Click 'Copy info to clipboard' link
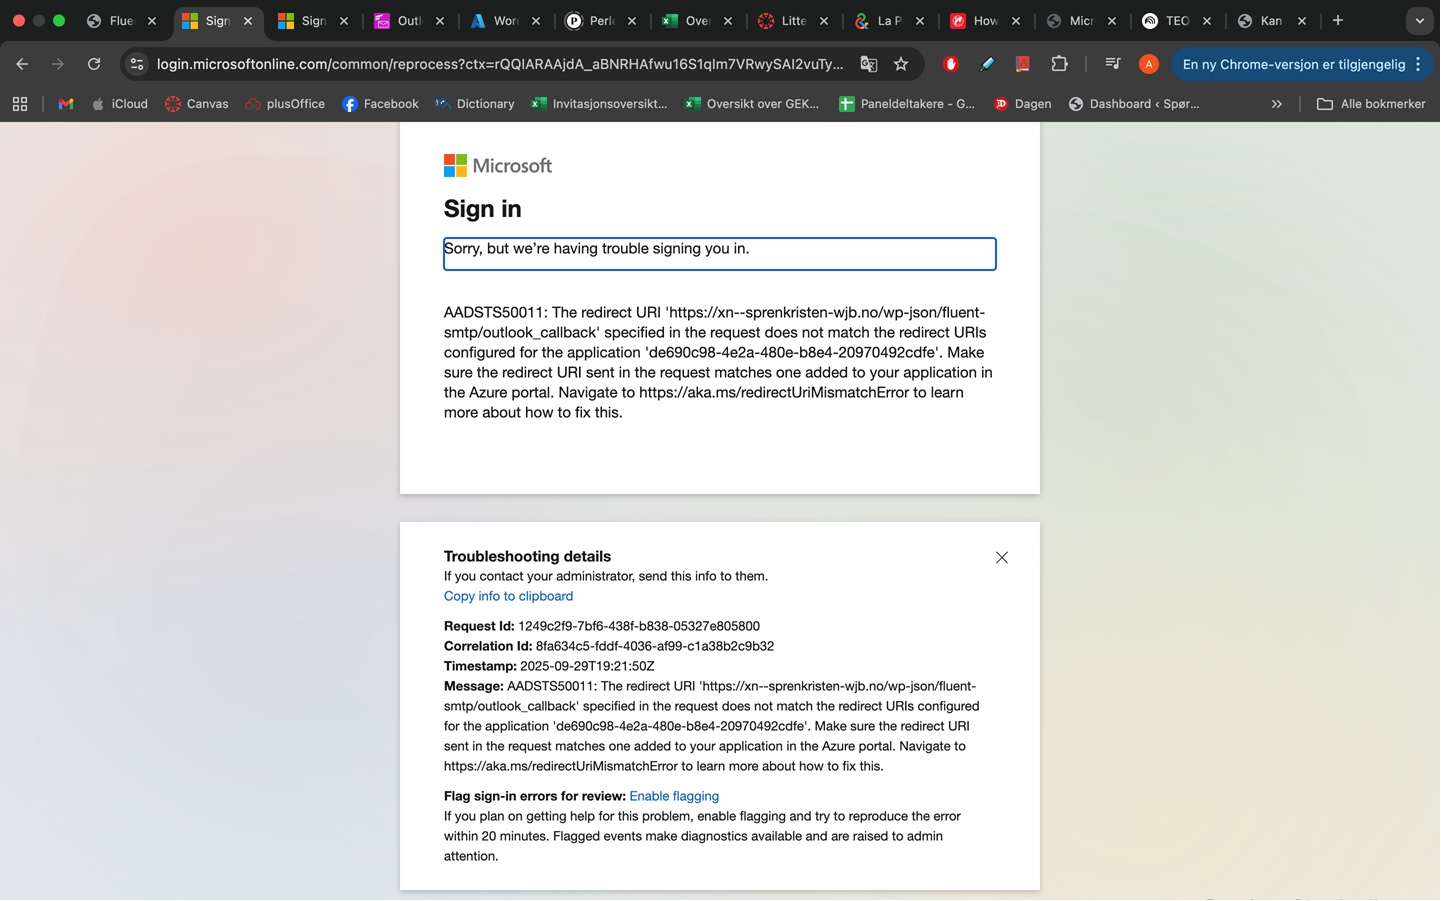This screenshot has height=901, width=1441. tap(508, 596)
